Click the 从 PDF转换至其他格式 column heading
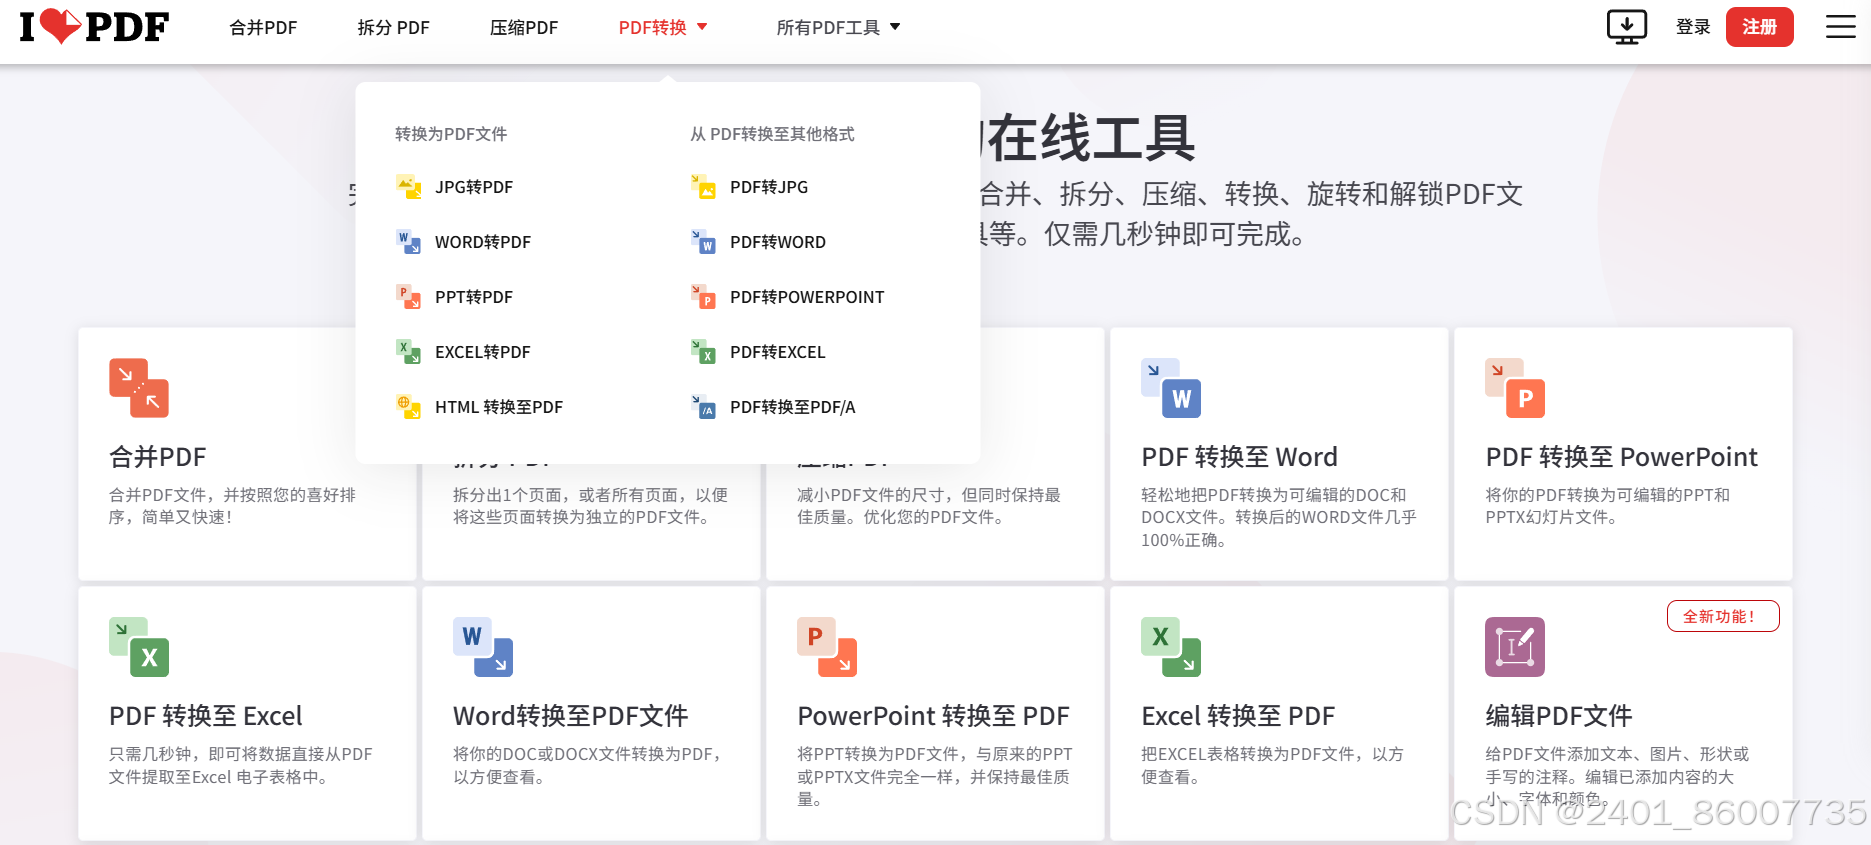The image size is (1871, 845). (x=772, y=134)
